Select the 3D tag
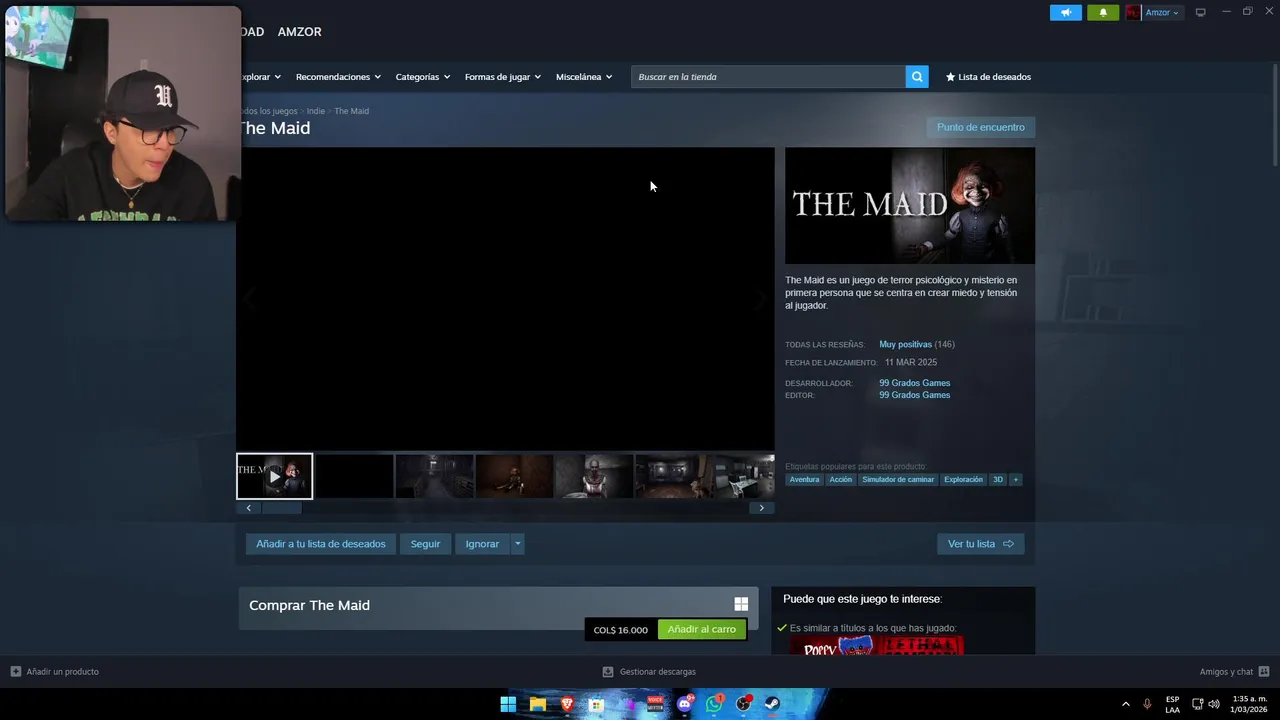 (997, 480)
